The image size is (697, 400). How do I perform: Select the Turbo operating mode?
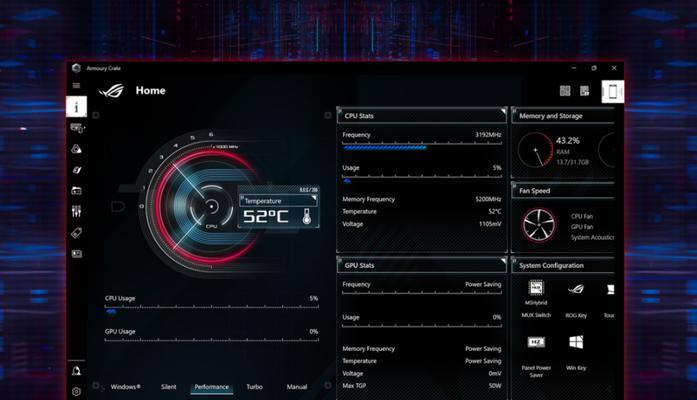(x=255, y=387)
